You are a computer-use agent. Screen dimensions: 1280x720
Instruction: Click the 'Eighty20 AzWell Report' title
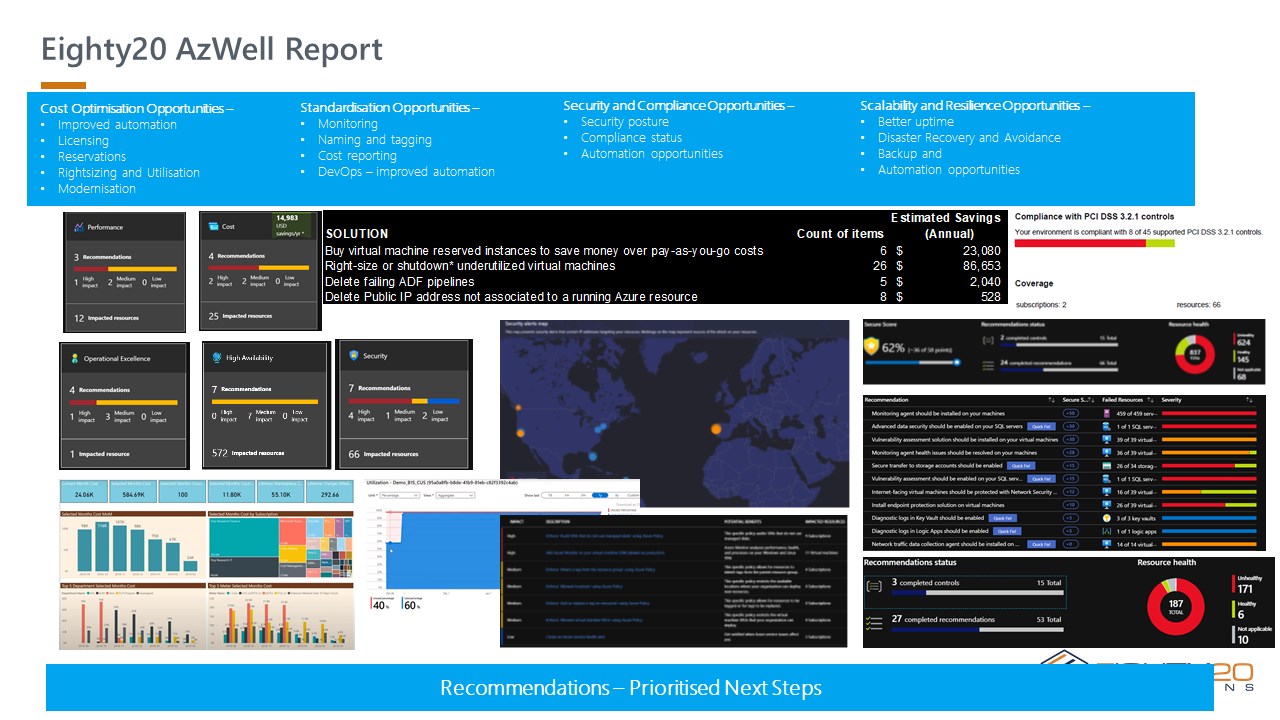point(211,49)
